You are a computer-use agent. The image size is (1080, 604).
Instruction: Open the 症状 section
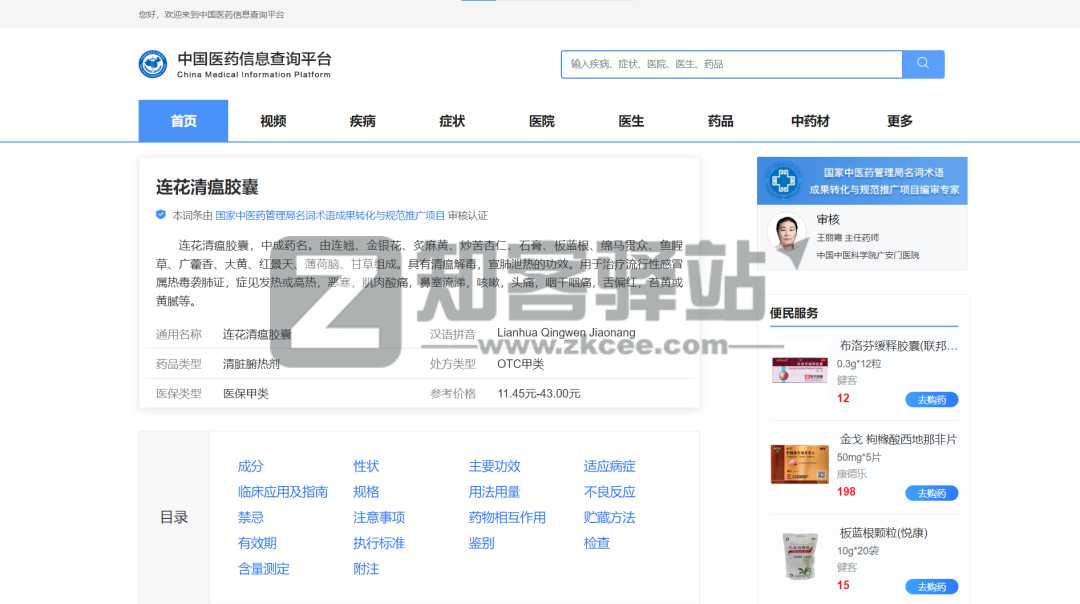451,120
